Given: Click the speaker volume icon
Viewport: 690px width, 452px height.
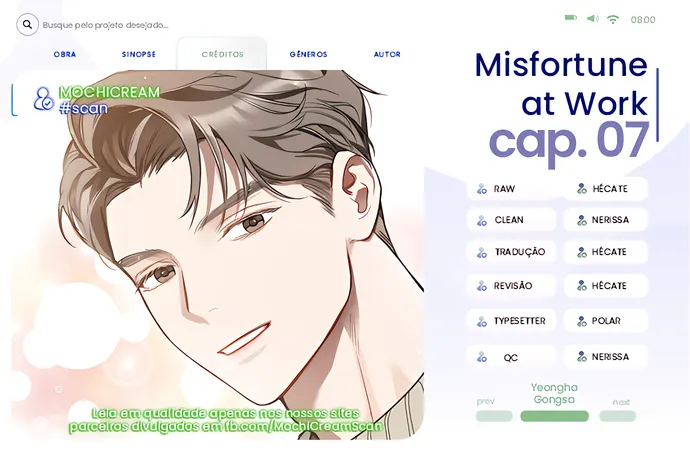Looking at the screenshot, I should tap(592, 18).
